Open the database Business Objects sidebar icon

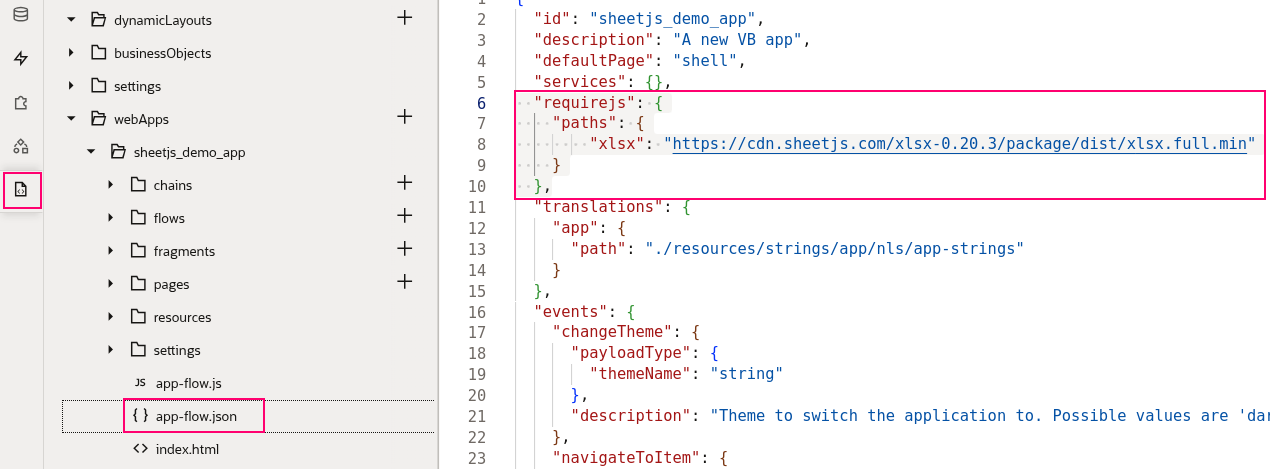[21, 15]
